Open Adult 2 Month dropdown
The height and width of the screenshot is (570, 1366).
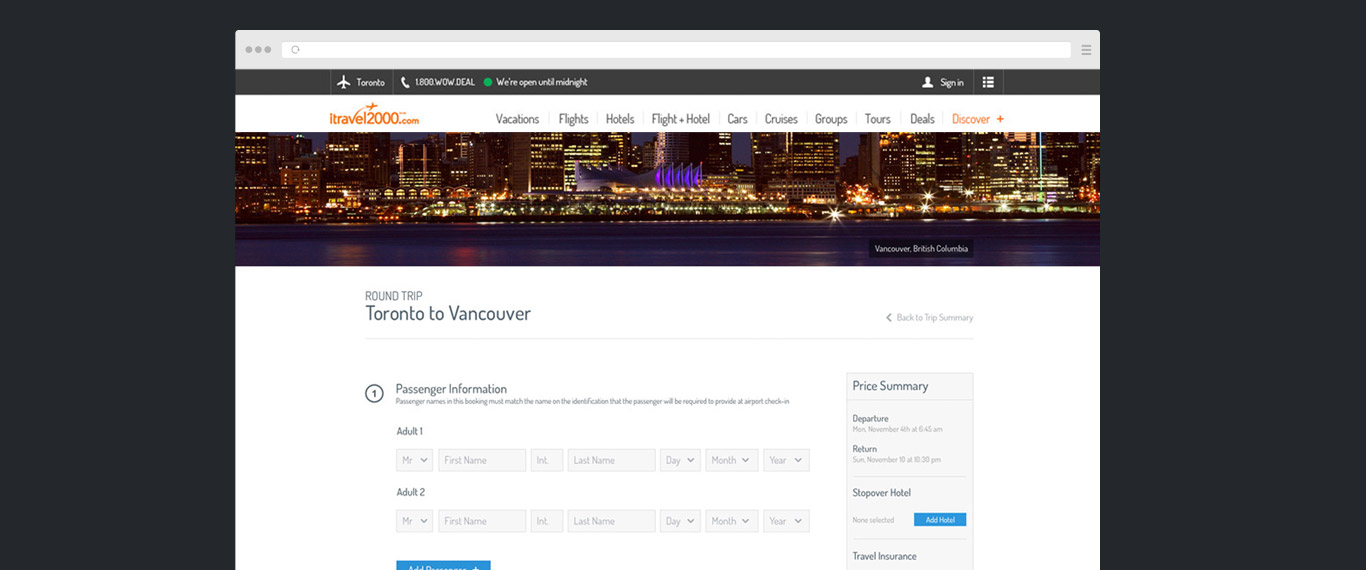pyautogui.click(x=732, y=521)
